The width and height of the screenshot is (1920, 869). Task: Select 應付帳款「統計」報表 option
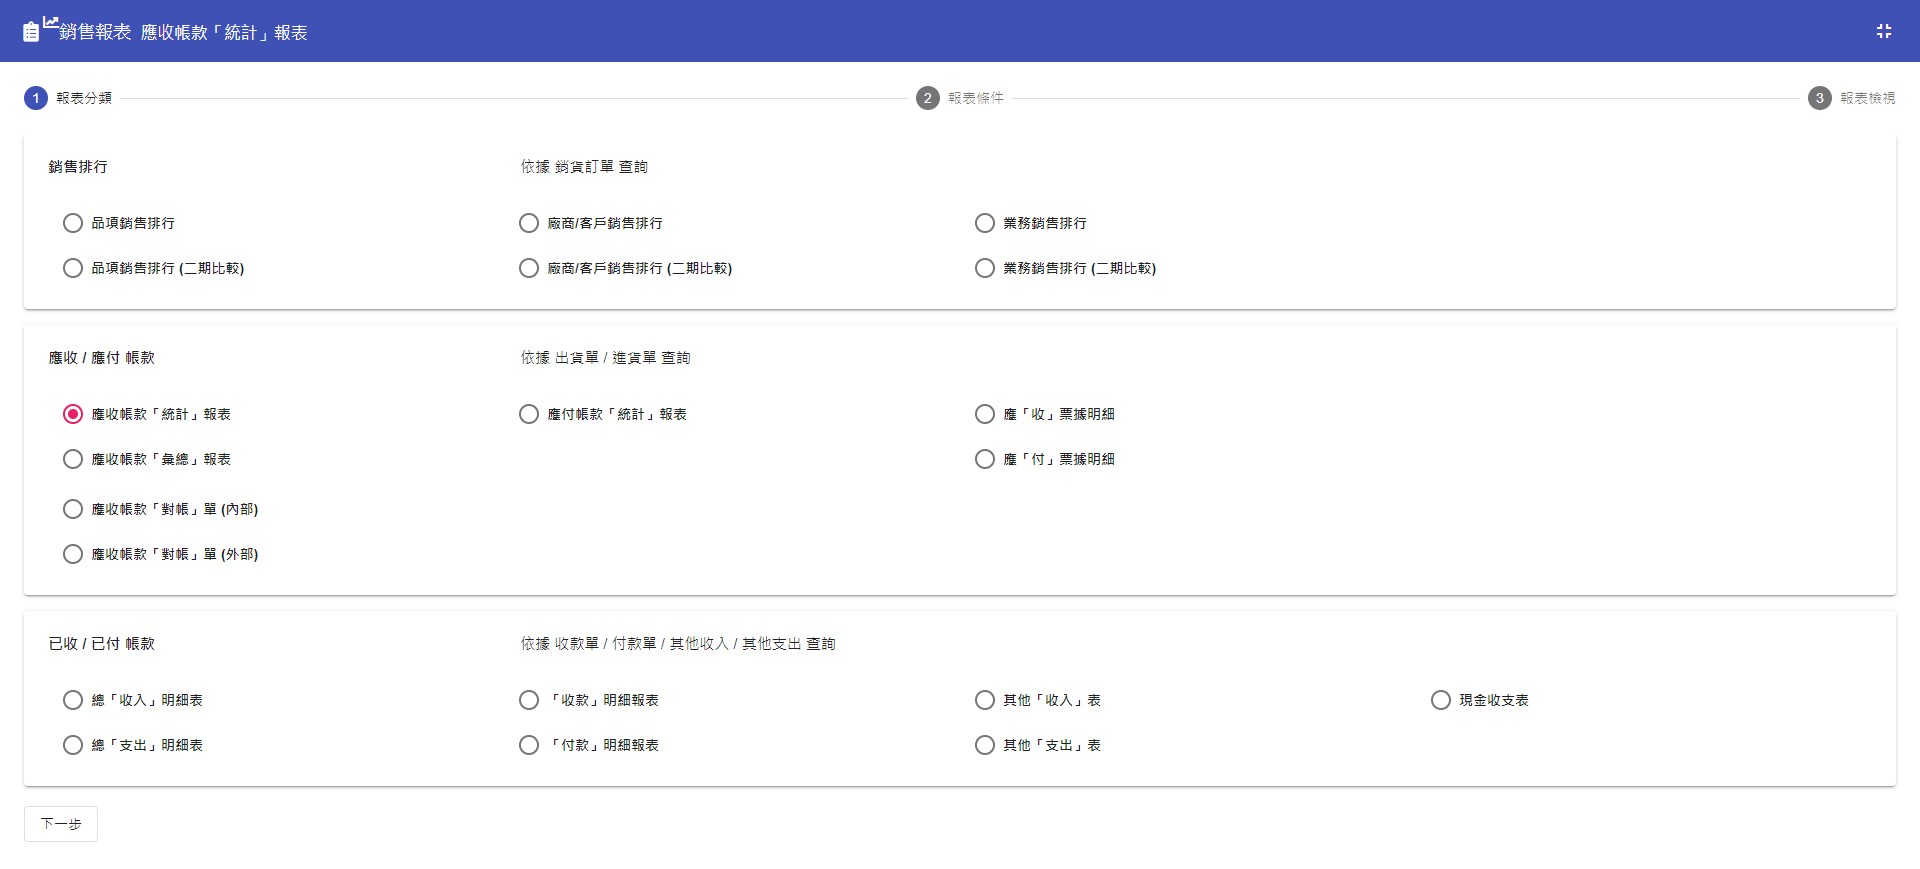pyautogui.click(x=529, y=414)
